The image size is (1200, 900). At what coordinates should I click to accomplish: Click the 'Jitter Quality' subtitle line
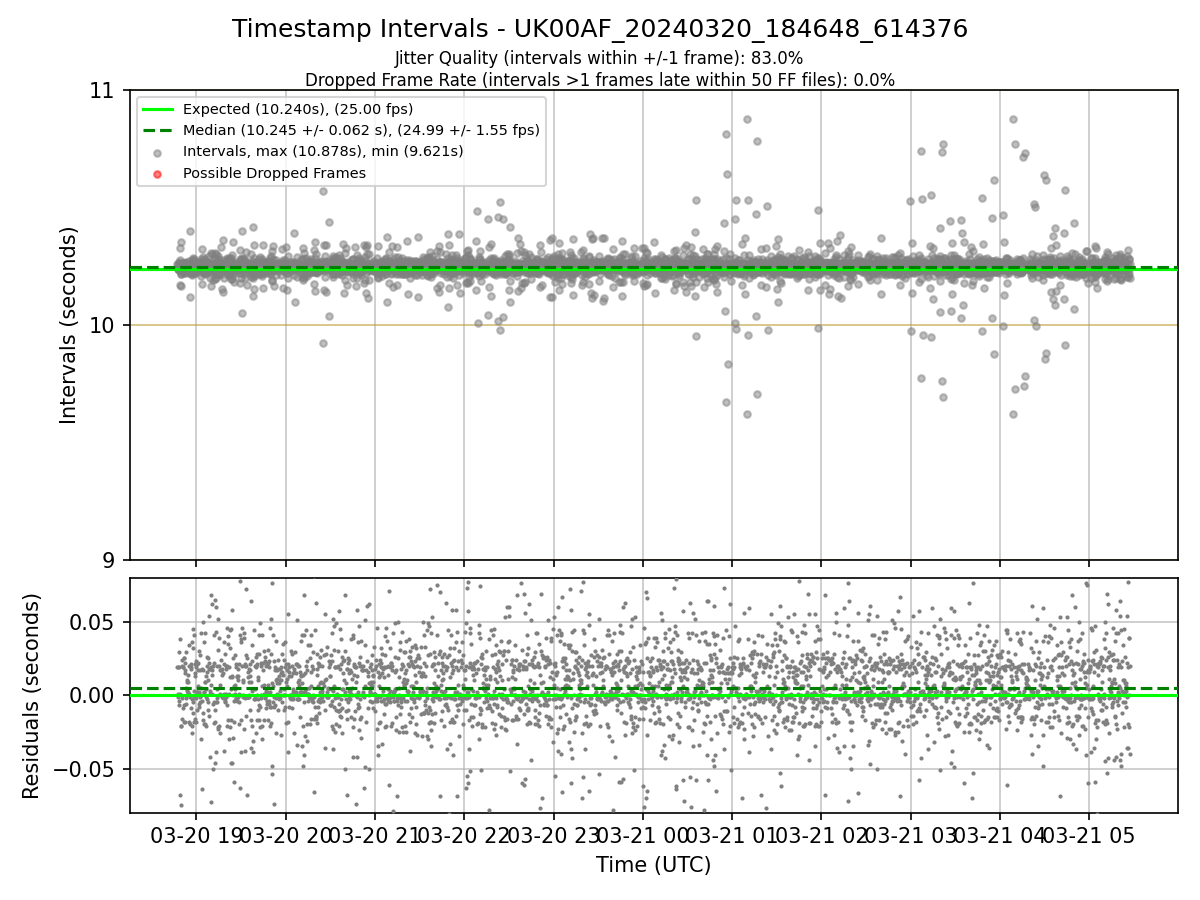599,58
